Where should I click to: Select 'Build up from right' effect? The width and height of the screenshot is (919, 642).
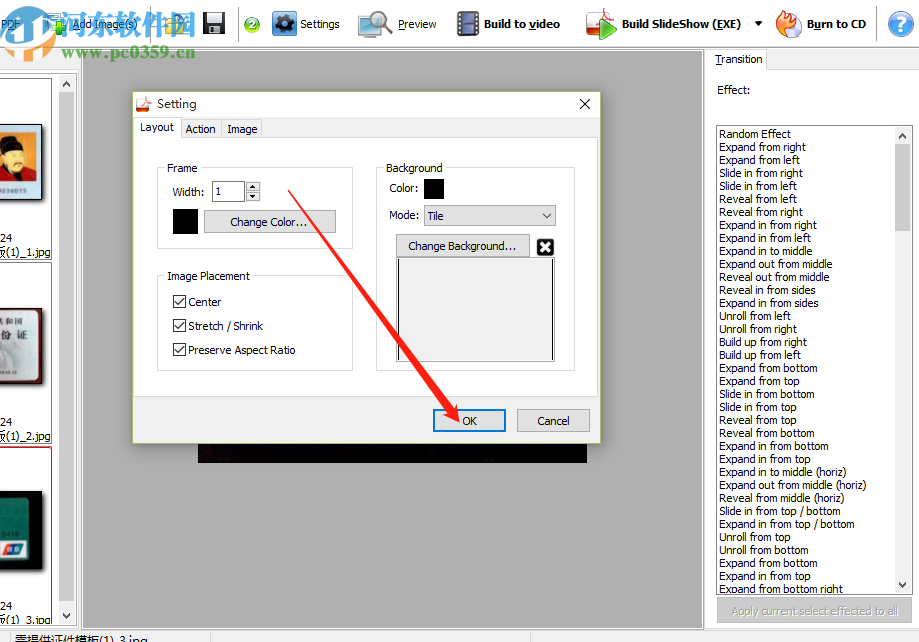[x=763, y=342]
